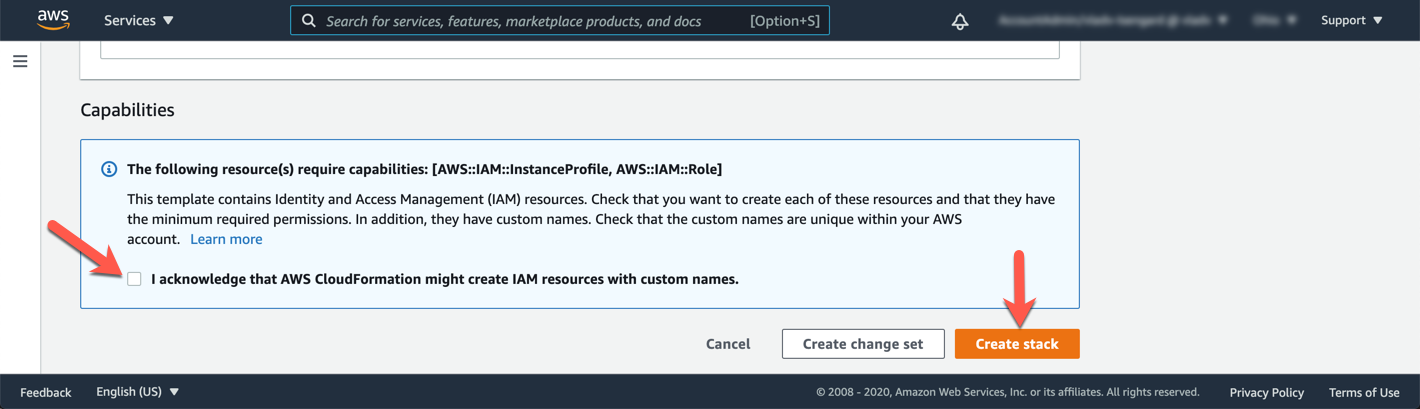
Task: Open the region selector in header
Action: click(x=1277, y=20)
